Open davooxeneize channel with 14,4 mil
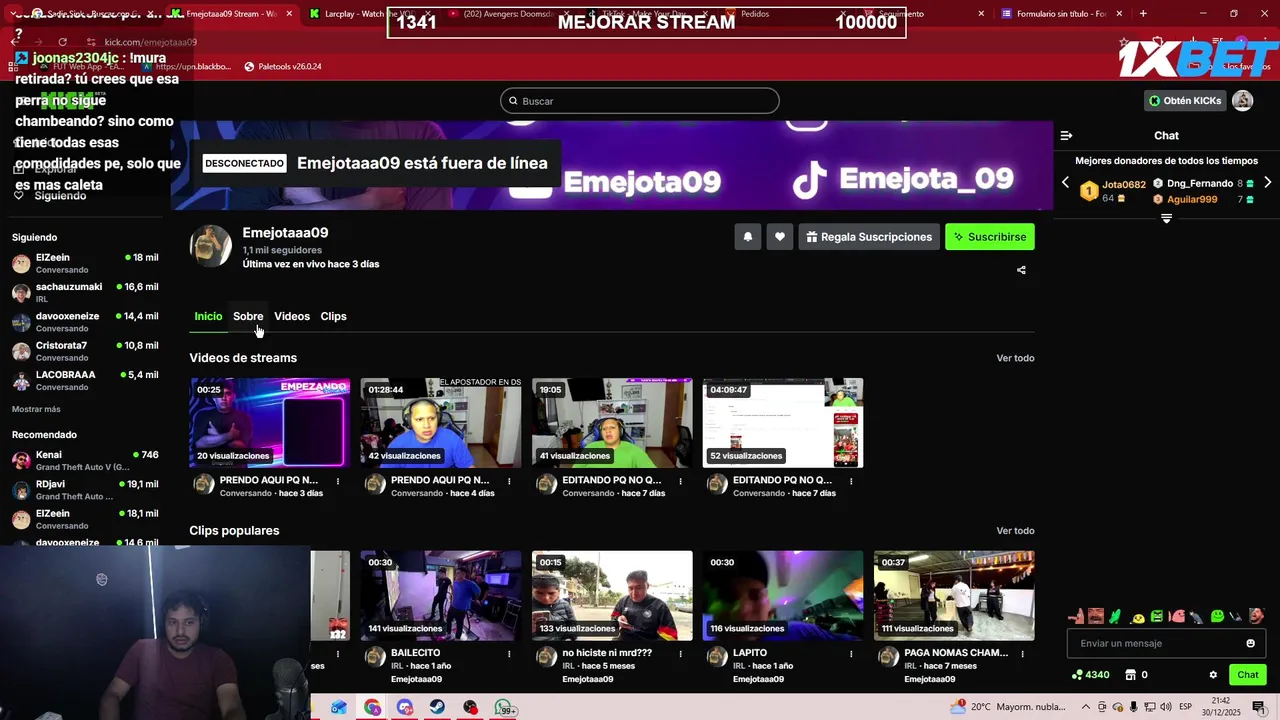 pos(85,322)
